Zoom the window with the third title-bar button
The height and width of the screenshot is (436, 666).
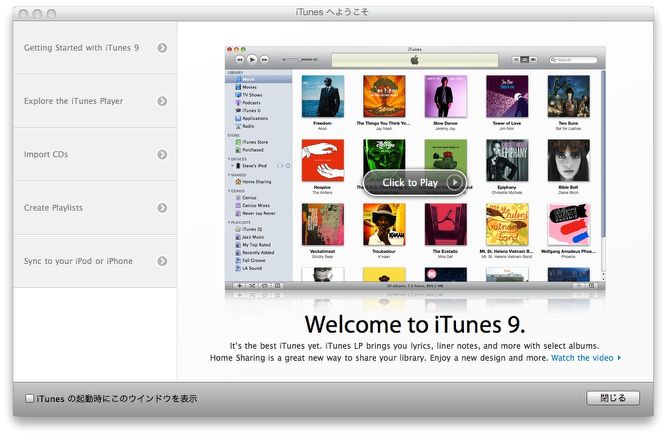point(51,14)
